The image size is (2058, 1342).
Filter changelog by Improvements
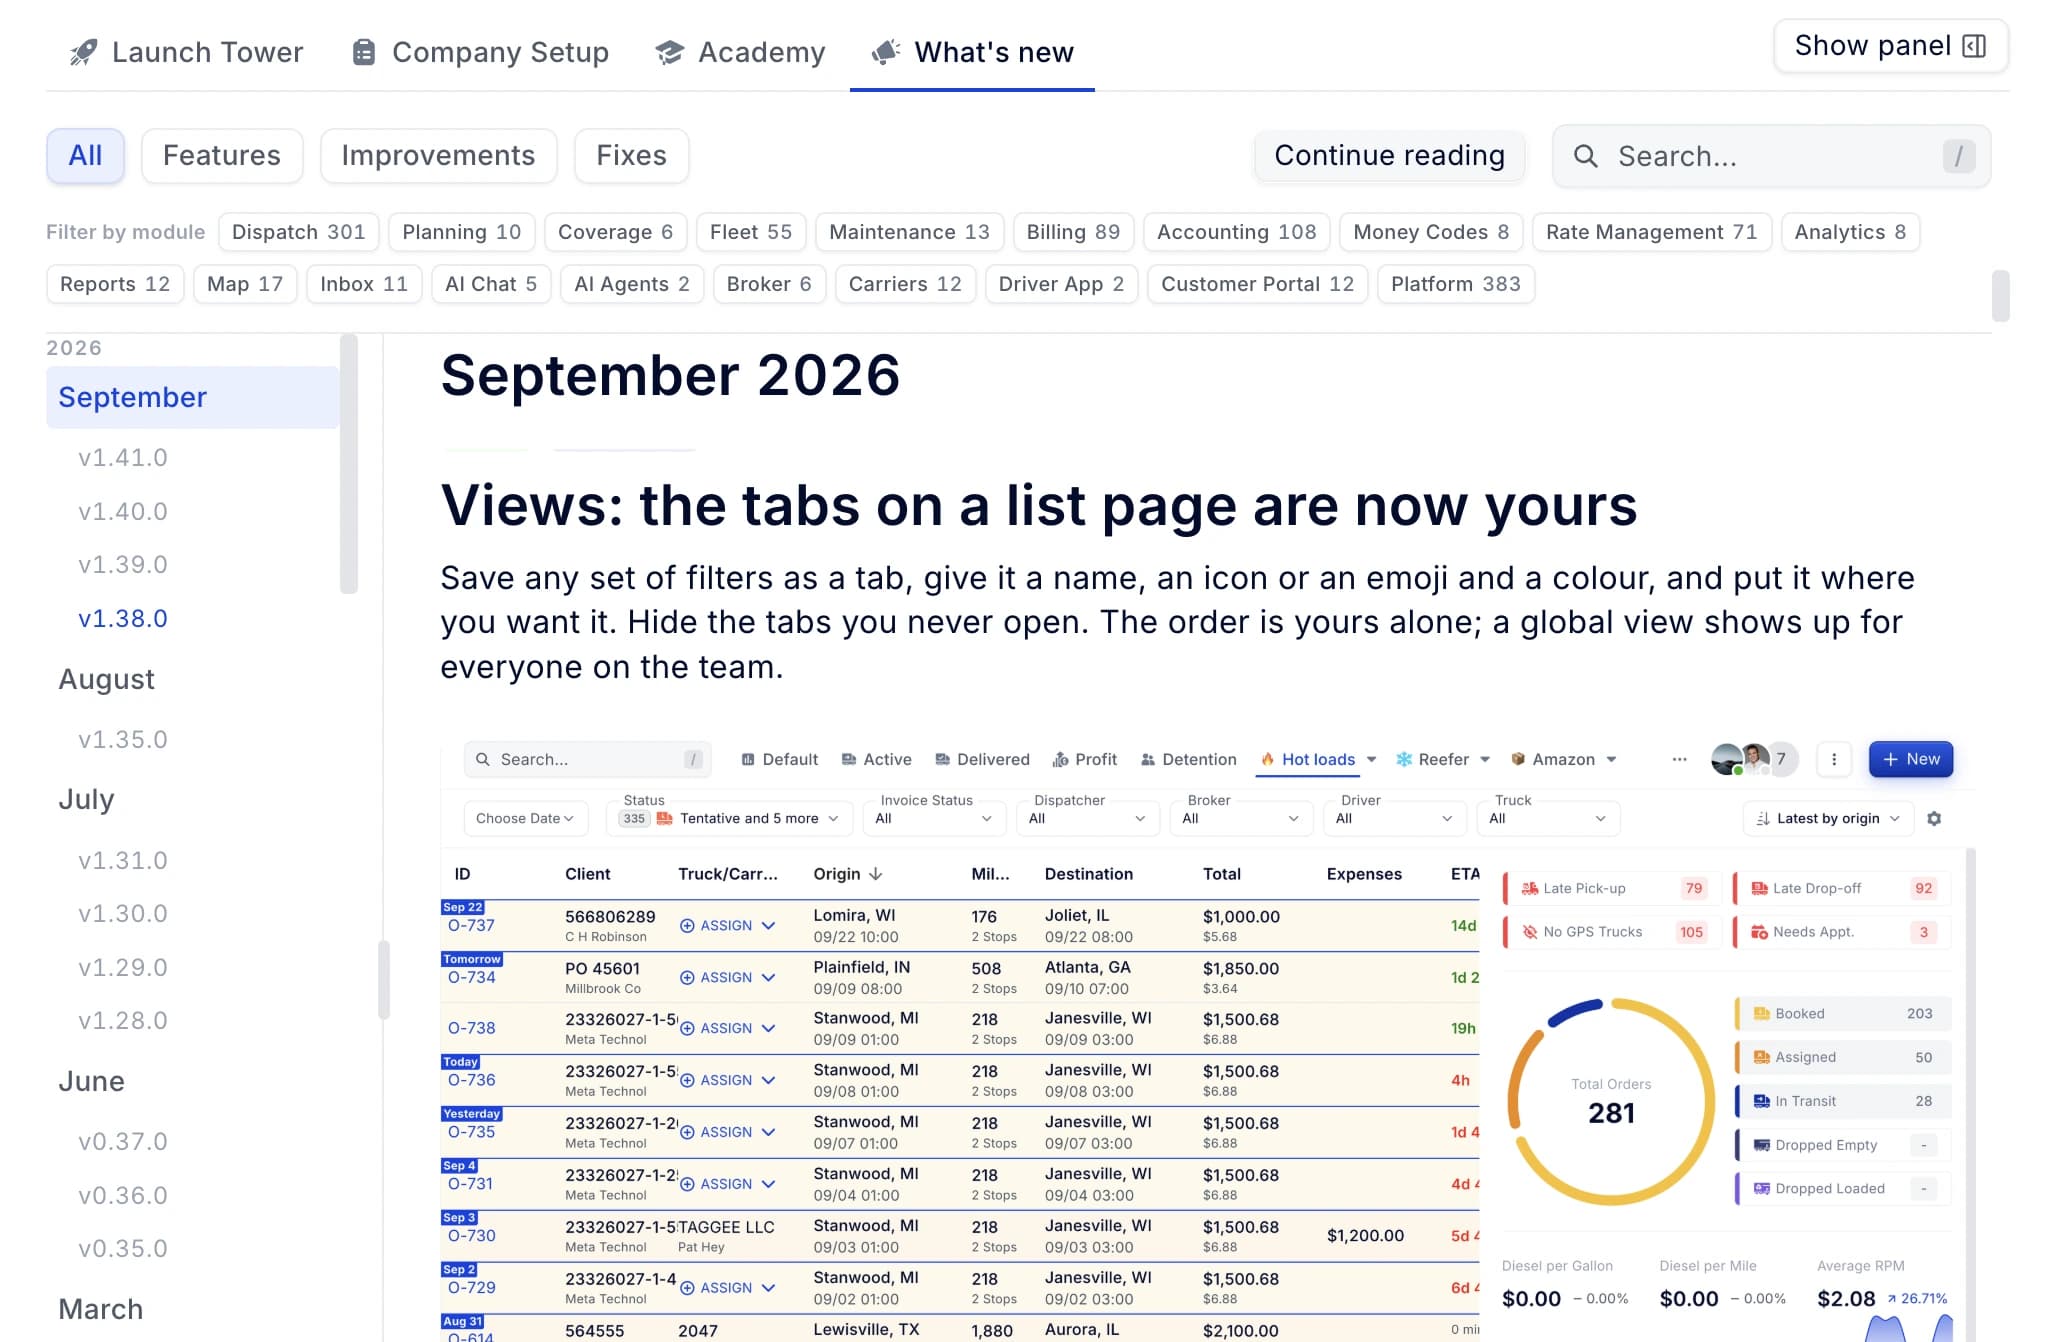point(438,156)
